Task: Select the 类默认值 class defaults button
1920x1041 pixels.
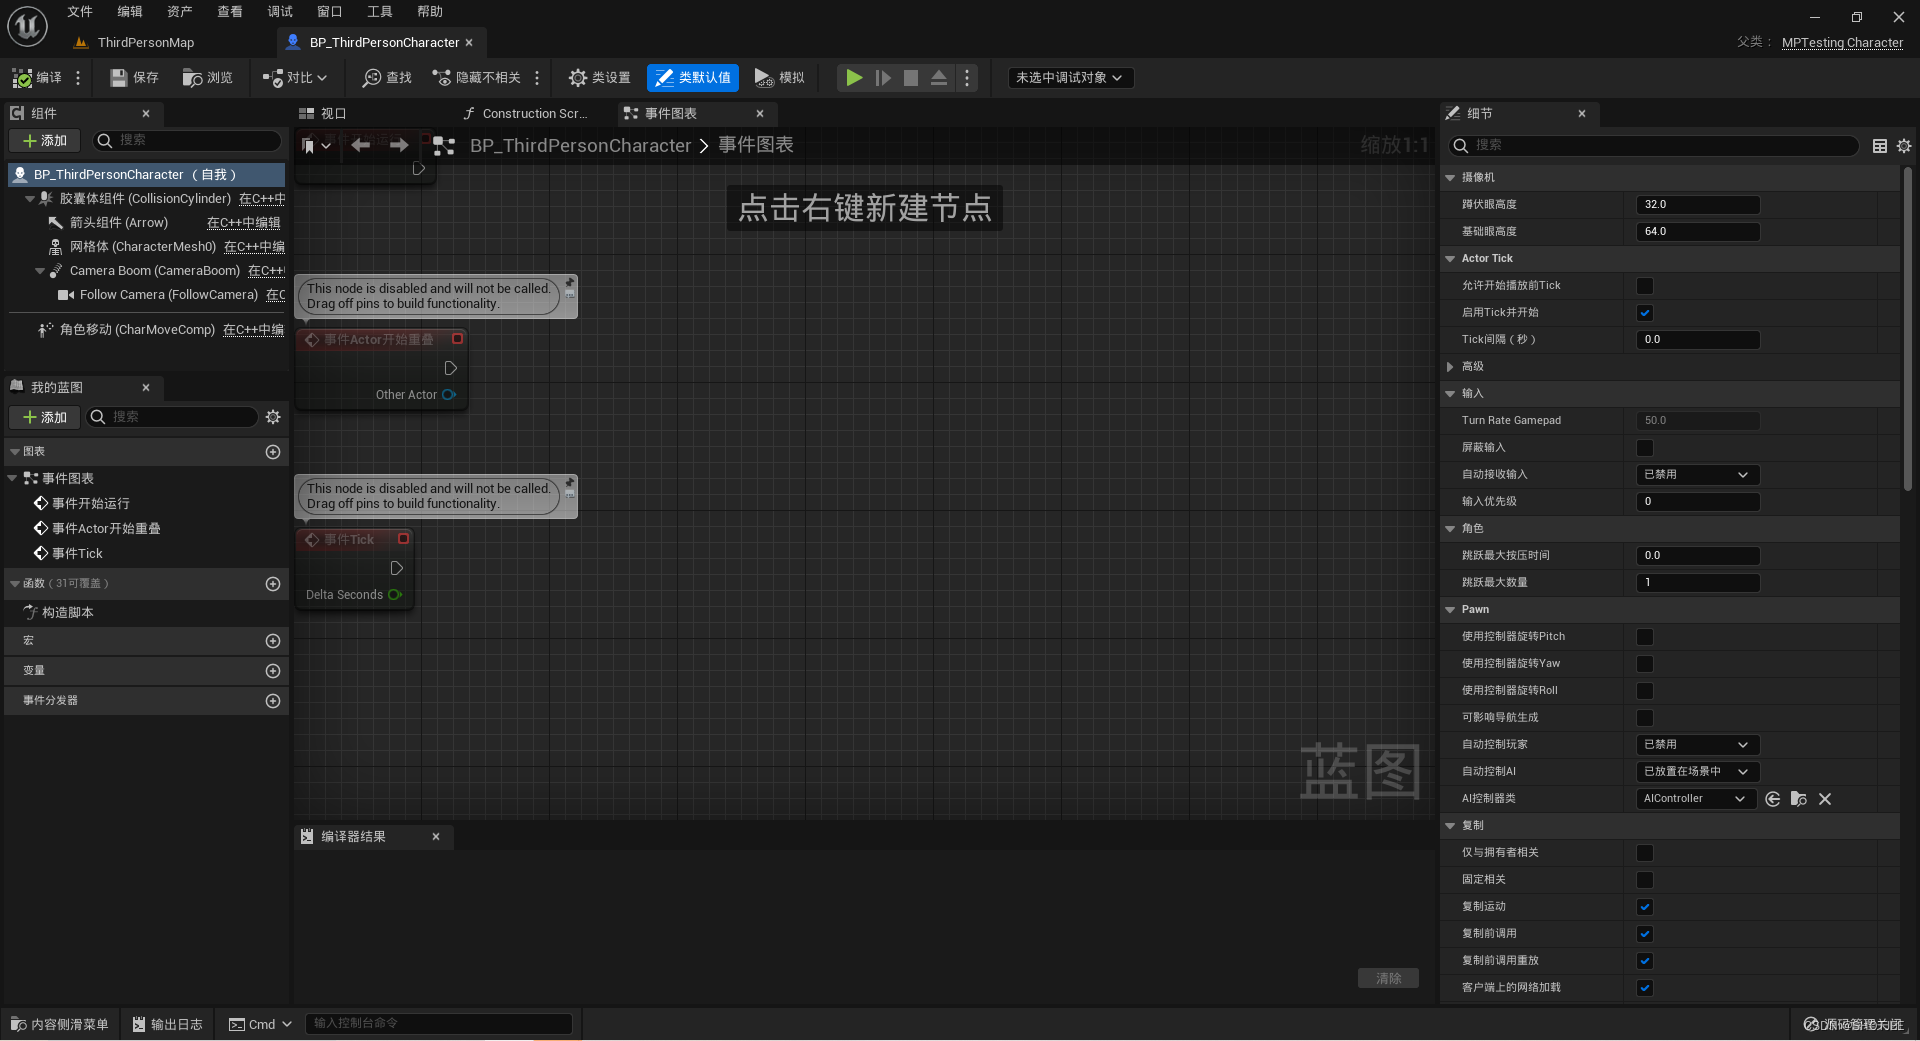Action: [693, 78]
